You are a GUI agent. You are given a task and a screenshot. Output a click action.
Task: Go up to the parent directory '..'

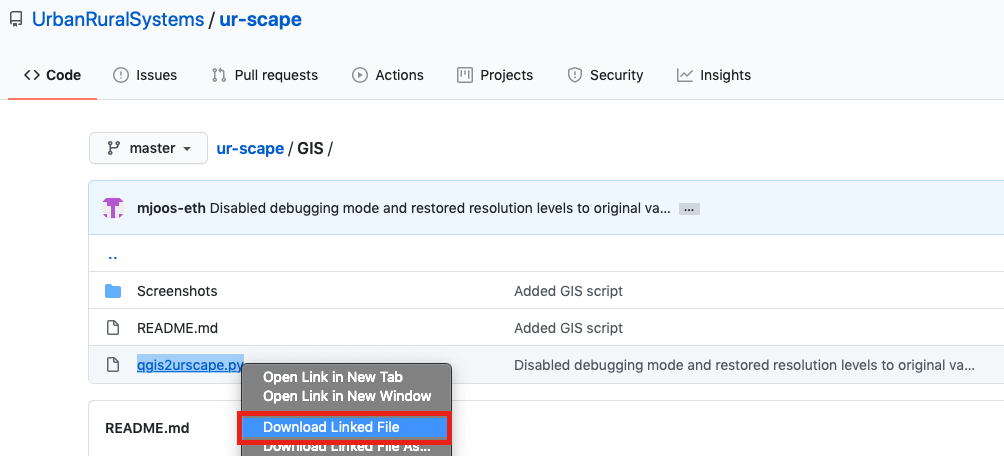[x=113, y=255]
